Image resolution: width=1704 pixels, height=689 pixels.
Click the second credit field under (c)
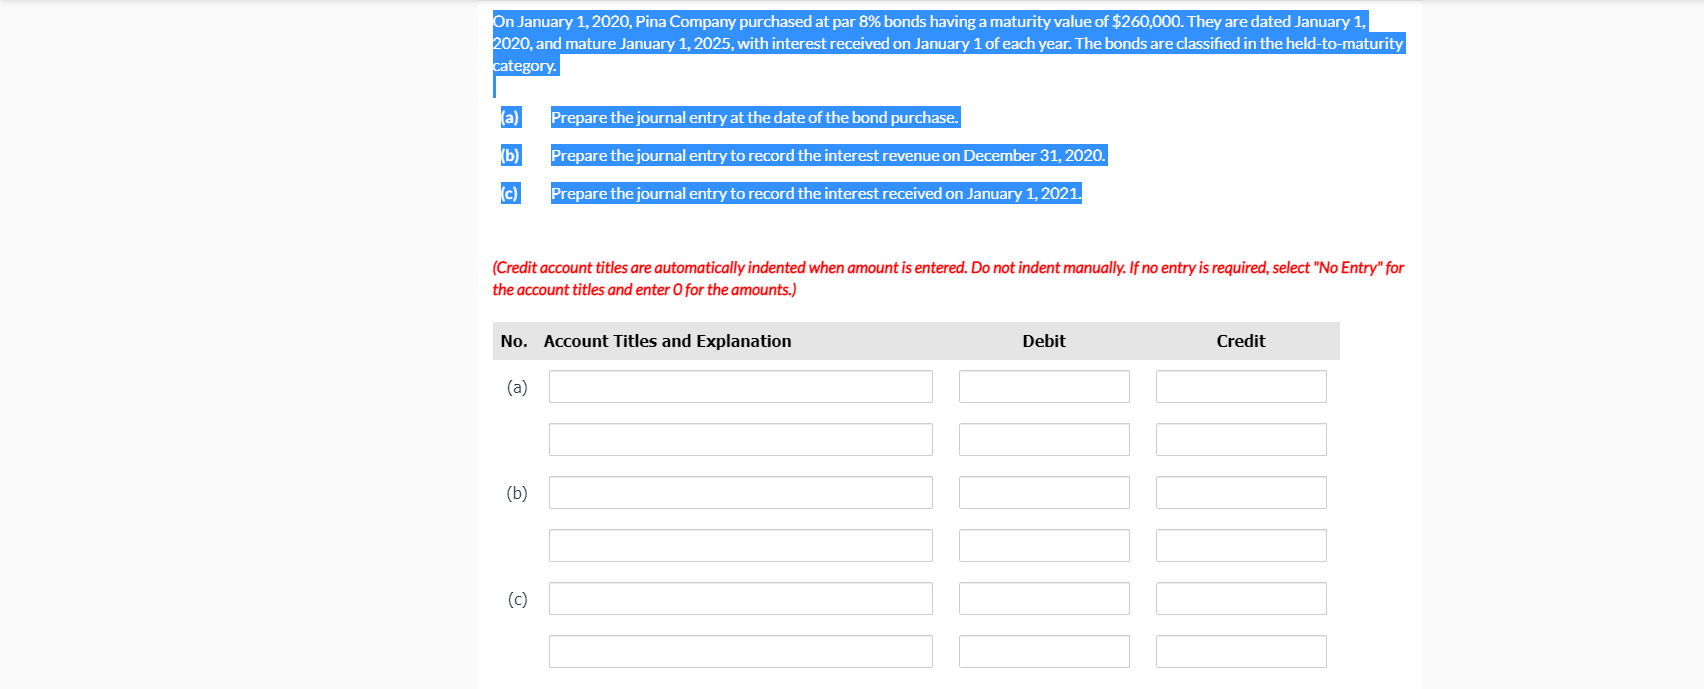click(x=1241, y=652)
